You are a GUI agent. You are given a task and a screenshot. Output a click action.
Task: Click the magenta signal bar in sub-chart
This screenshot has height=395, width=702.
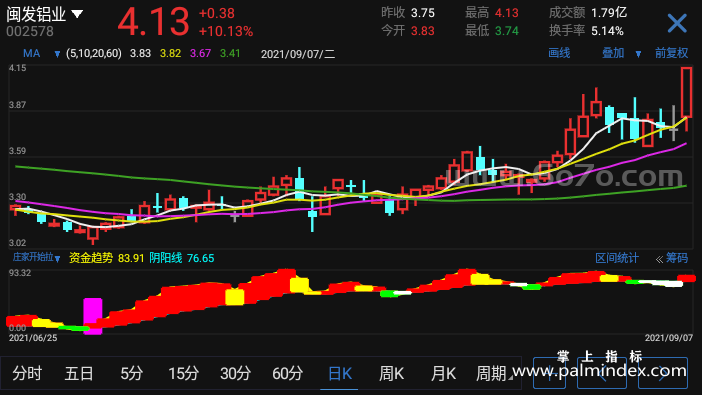pos(93,316)
